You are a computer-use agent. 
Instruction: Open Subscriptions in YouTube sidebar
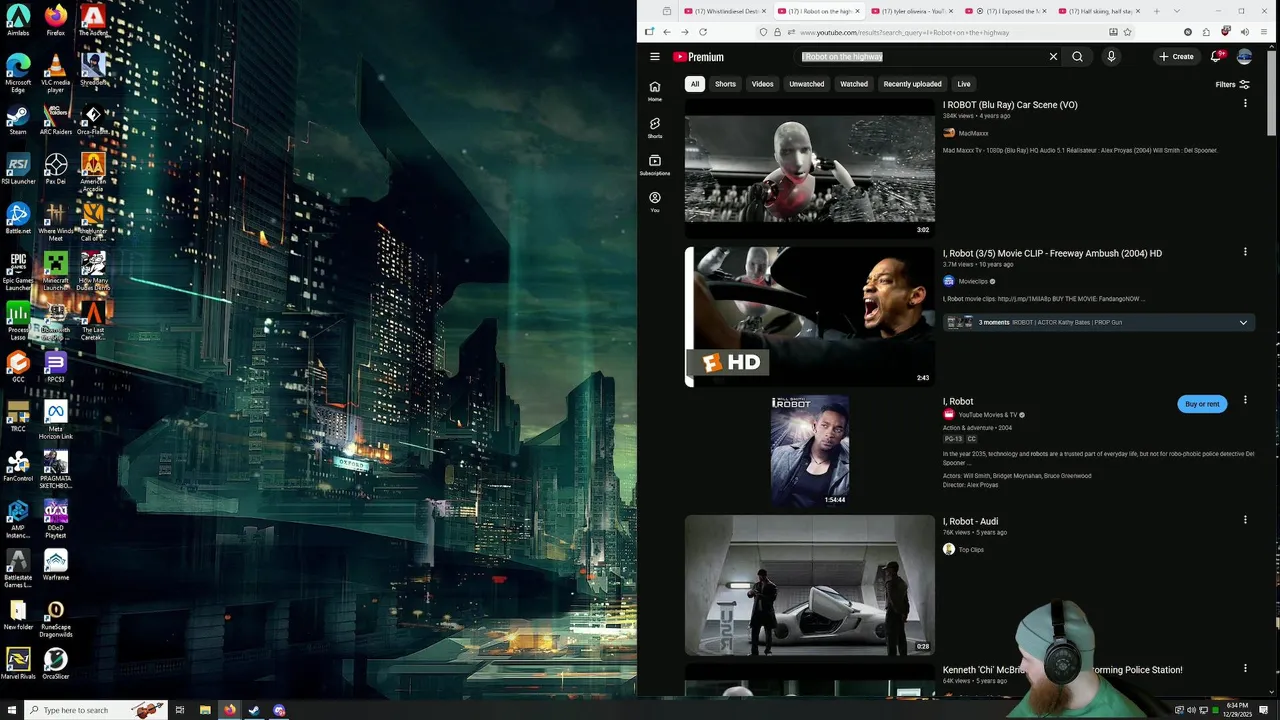[655, 165]
